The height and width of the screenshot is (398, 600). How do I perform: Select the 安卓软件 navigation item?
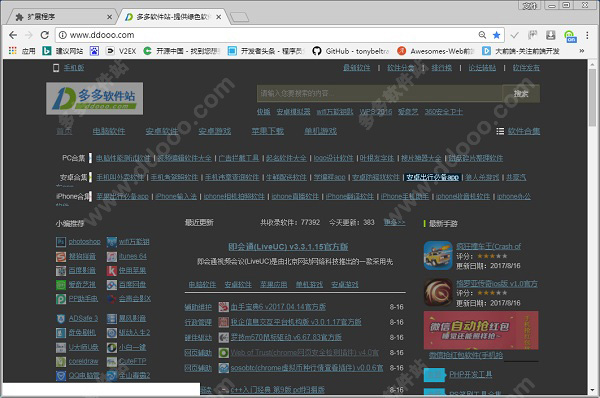pos(161,131)
